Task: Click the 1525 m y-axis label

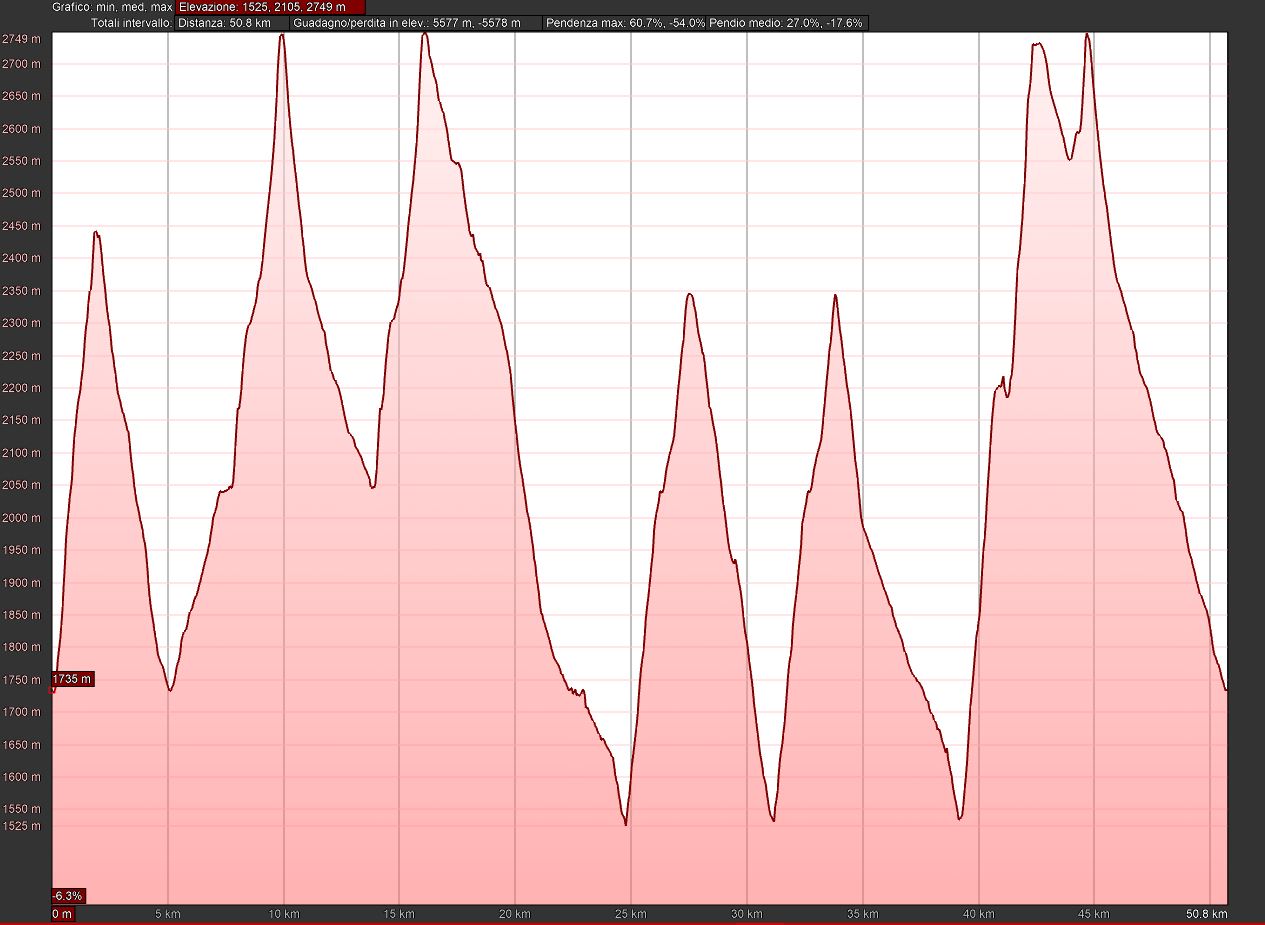Action: pos(21,826)
